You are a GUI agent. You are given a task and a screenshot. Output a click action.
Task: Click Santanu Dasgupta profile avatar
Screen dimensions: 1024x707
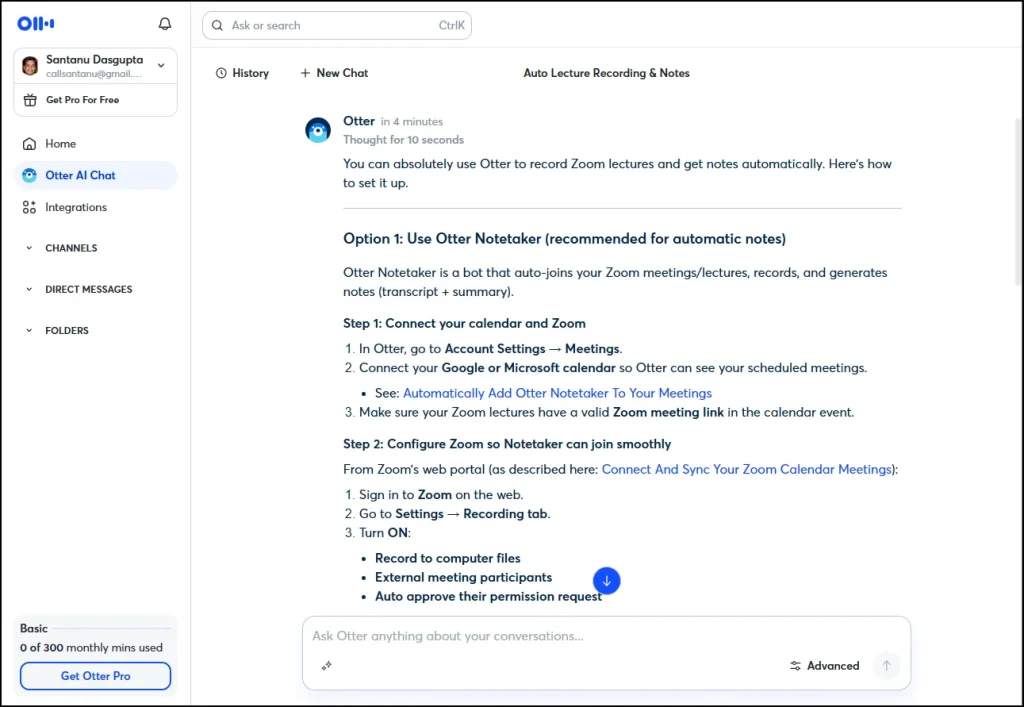(30, 66)
